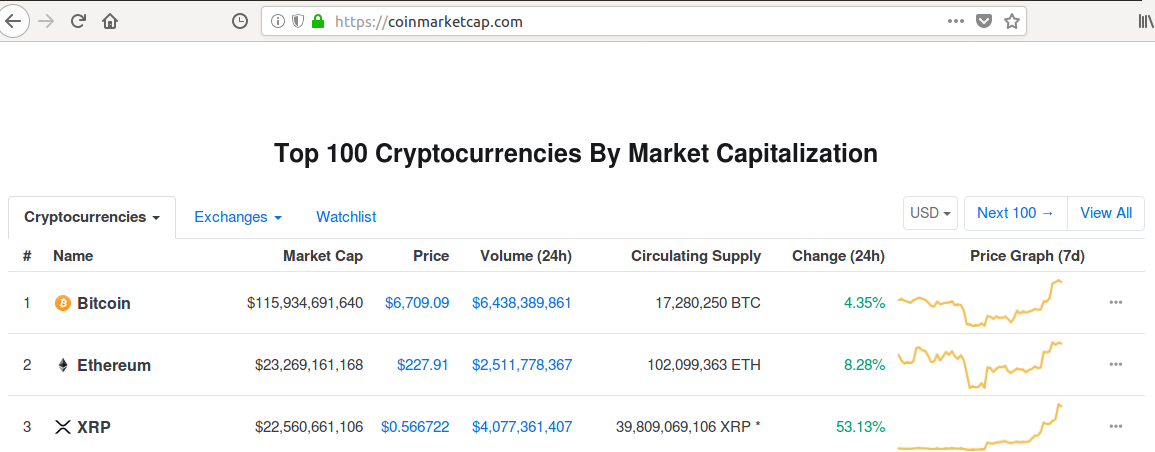Go to Next 100 cryptocurrencies

pos(1016,213)
